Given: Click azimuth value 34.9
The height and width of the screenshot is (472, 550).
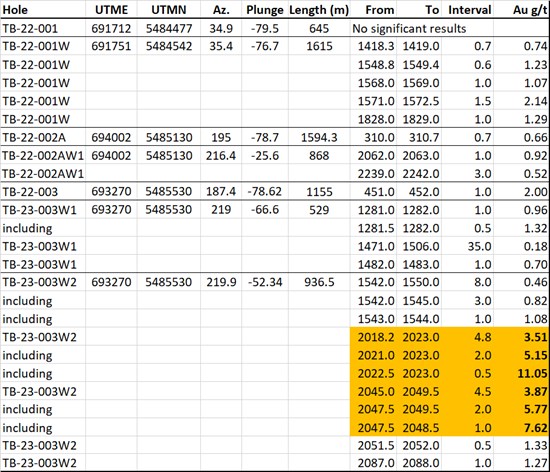Looking at the screenshot, I should coord(221,28).
